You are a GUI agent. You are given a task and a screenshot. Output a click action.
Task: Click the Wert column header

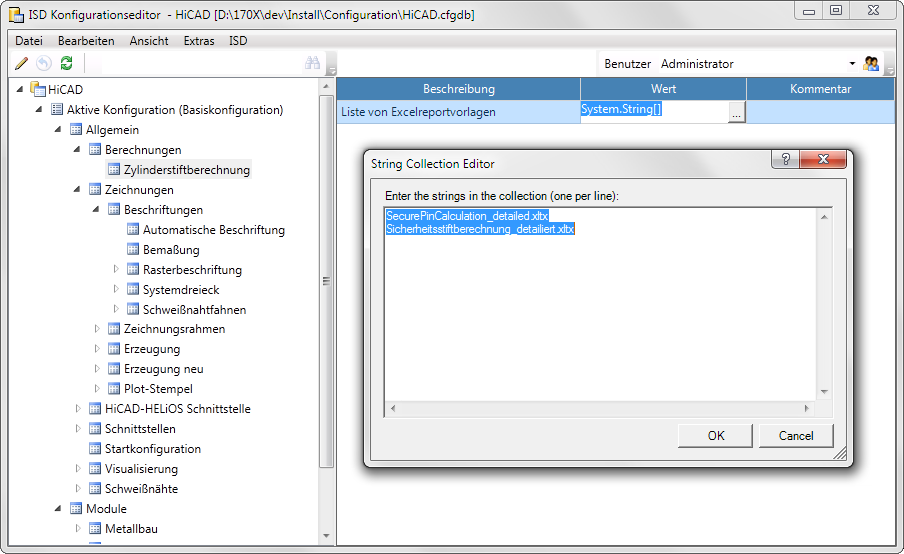click(x=663, y=89)
